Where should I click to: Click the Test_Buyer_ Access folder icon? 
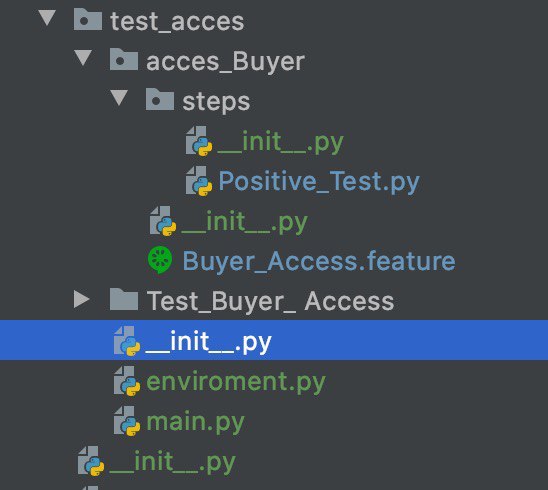coord(124,300)
